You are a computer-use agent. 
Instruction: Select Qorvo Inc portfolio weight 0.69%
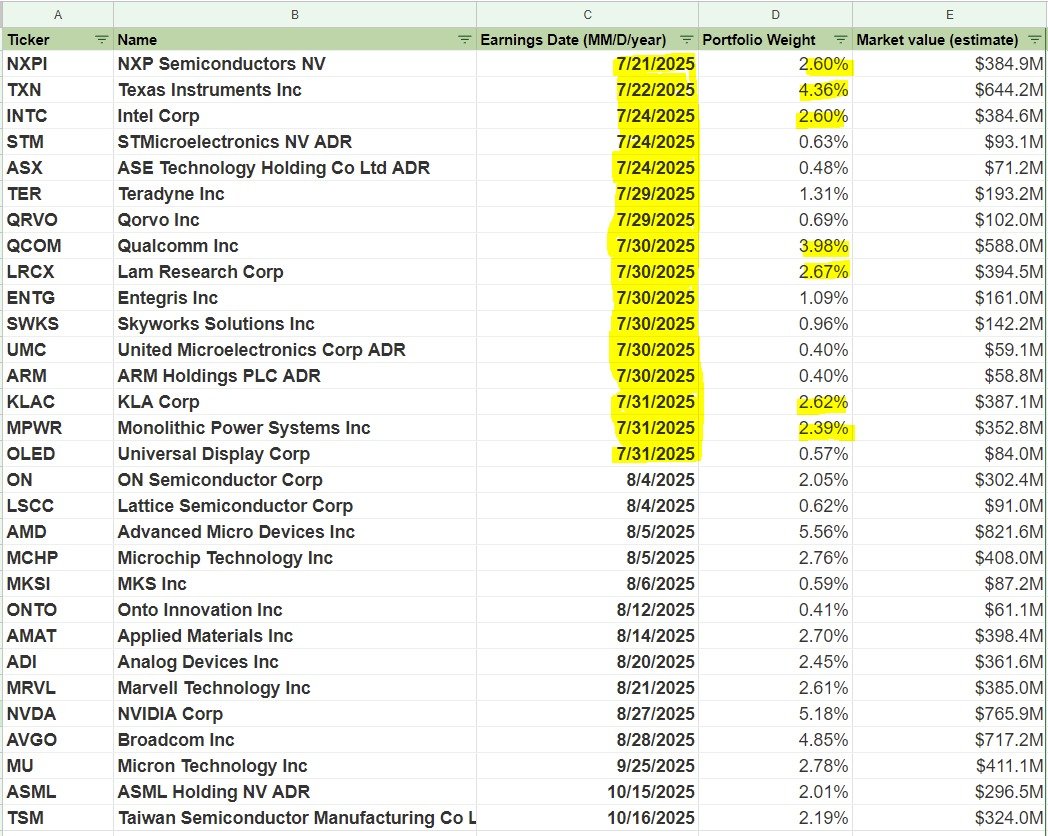pyautogui.click(x=775, y=221)
